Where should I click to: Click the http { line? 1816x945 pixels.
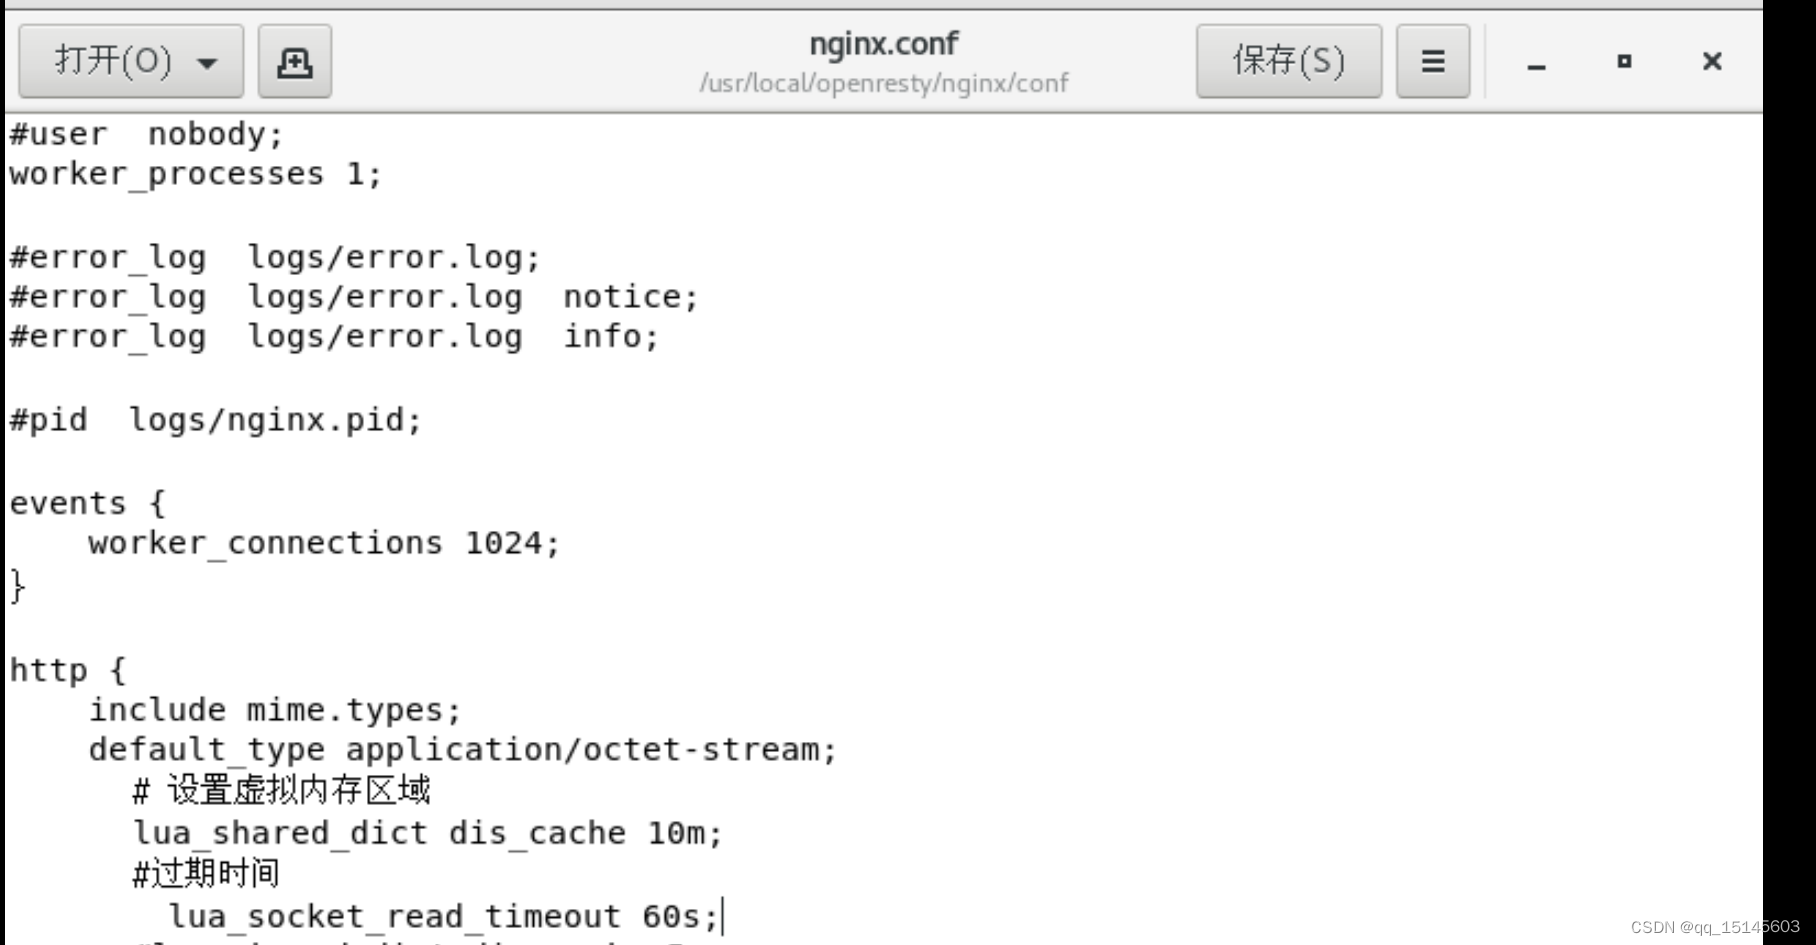pyautogui.click(x=68, y=670)
